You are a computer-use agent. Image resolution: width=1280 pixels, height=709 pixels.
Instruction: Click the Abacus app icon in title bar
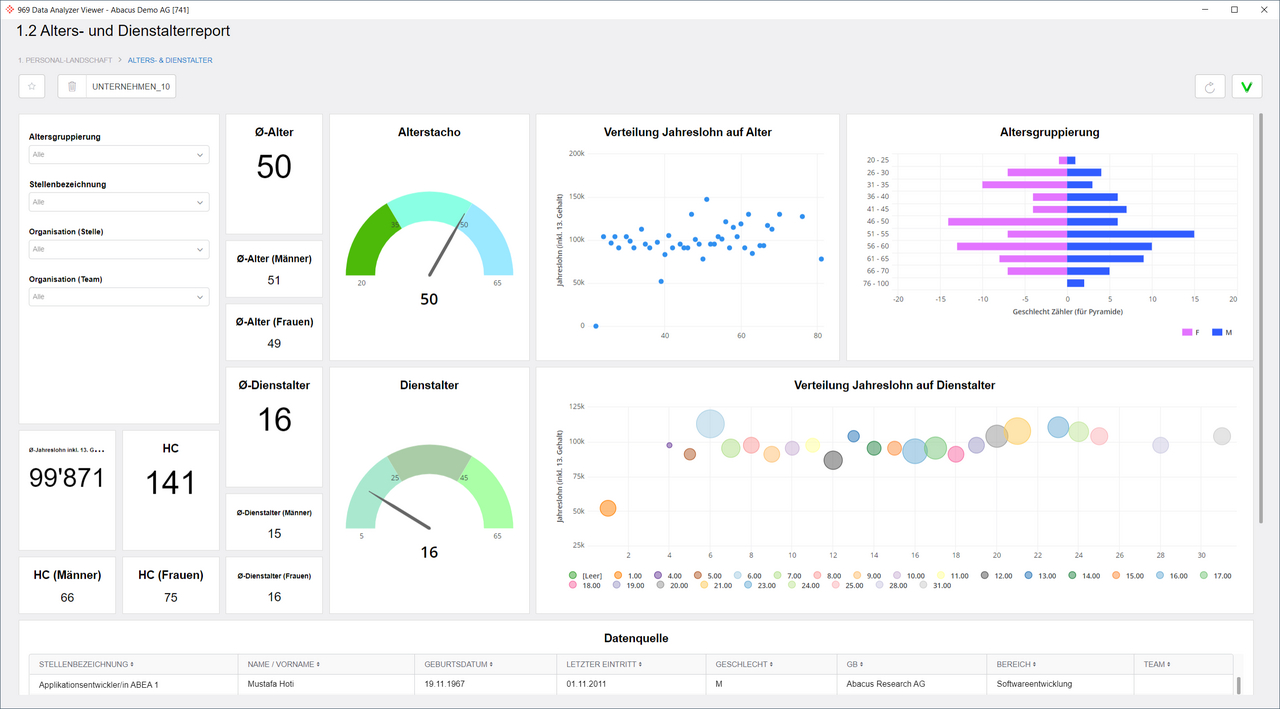10,9
